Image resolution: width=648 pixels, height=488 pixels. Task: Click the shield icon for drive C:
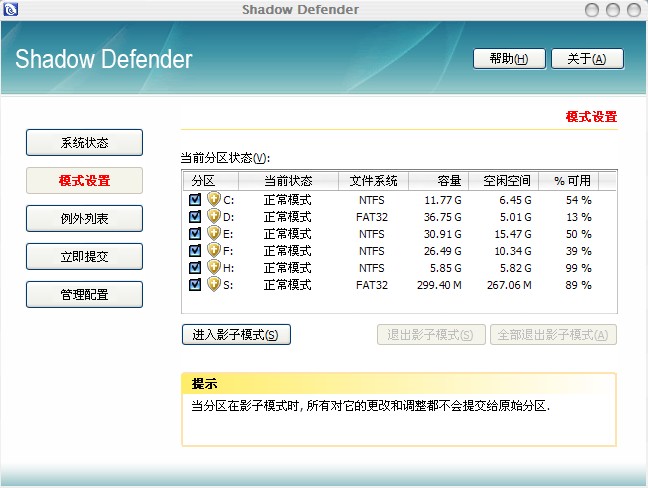(x=214, y=199)
